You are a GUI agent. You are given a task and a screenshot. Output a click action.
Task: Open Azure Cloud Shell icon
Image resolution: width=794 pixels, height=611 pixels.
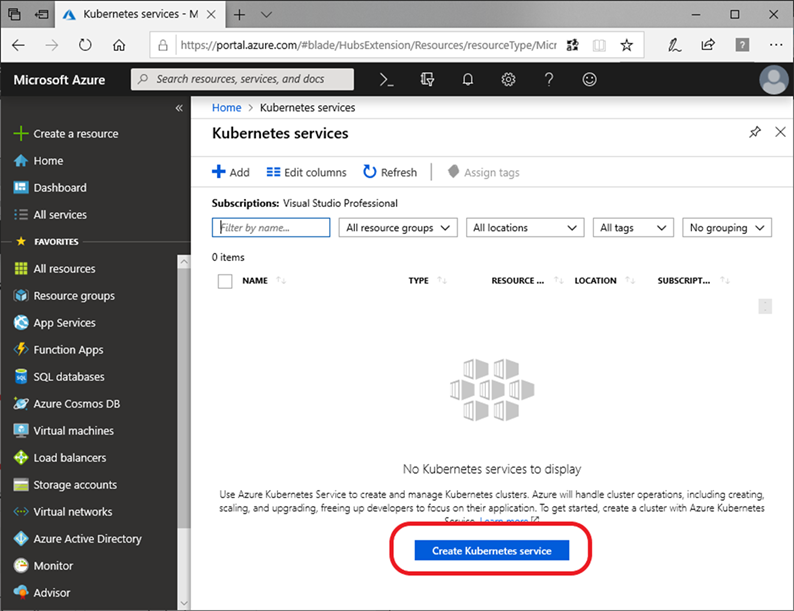coord(386,79)
